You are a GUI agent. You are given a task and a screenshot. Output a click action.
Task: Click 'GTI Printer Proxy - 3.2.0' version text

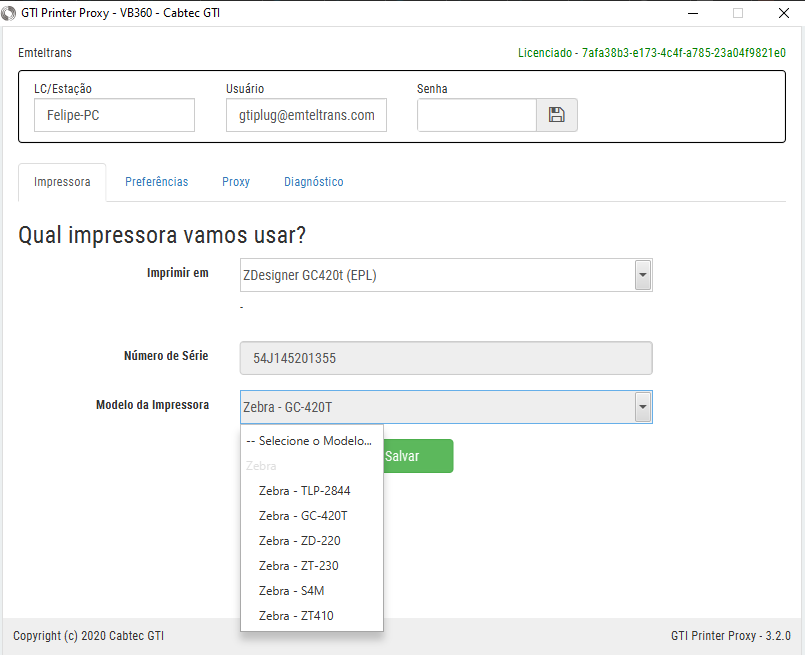[731, 635]
